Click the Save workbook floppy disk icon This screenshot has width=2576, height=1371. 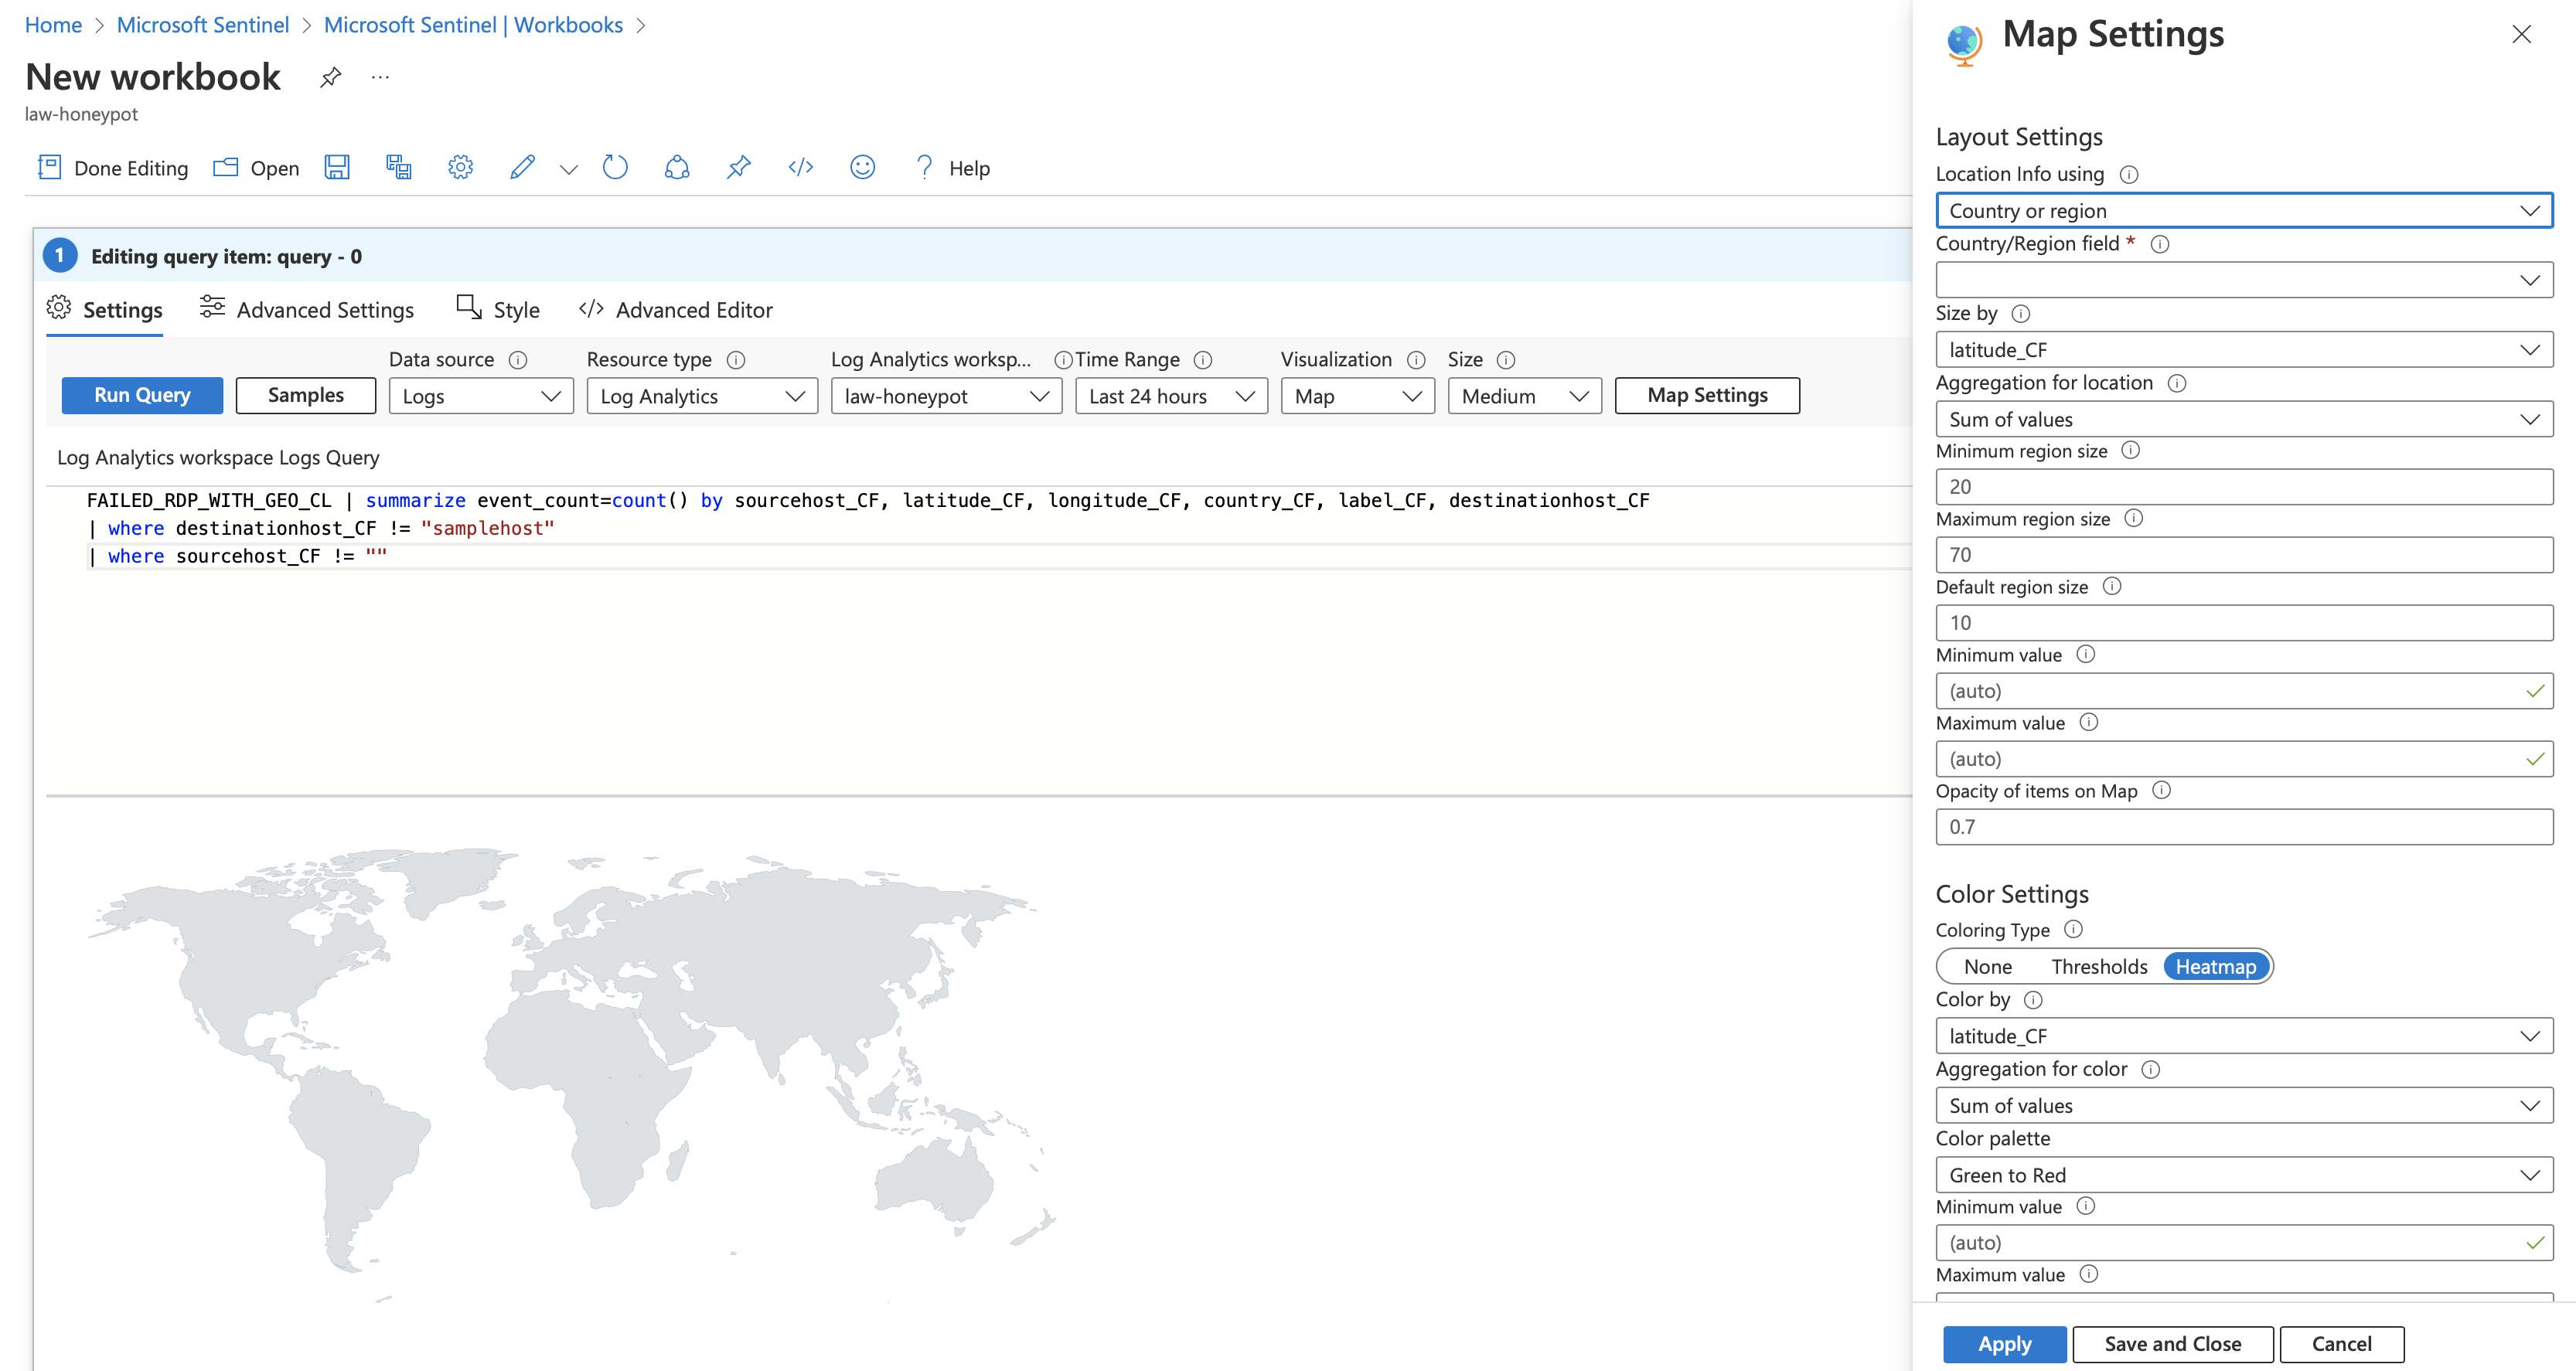337,167
